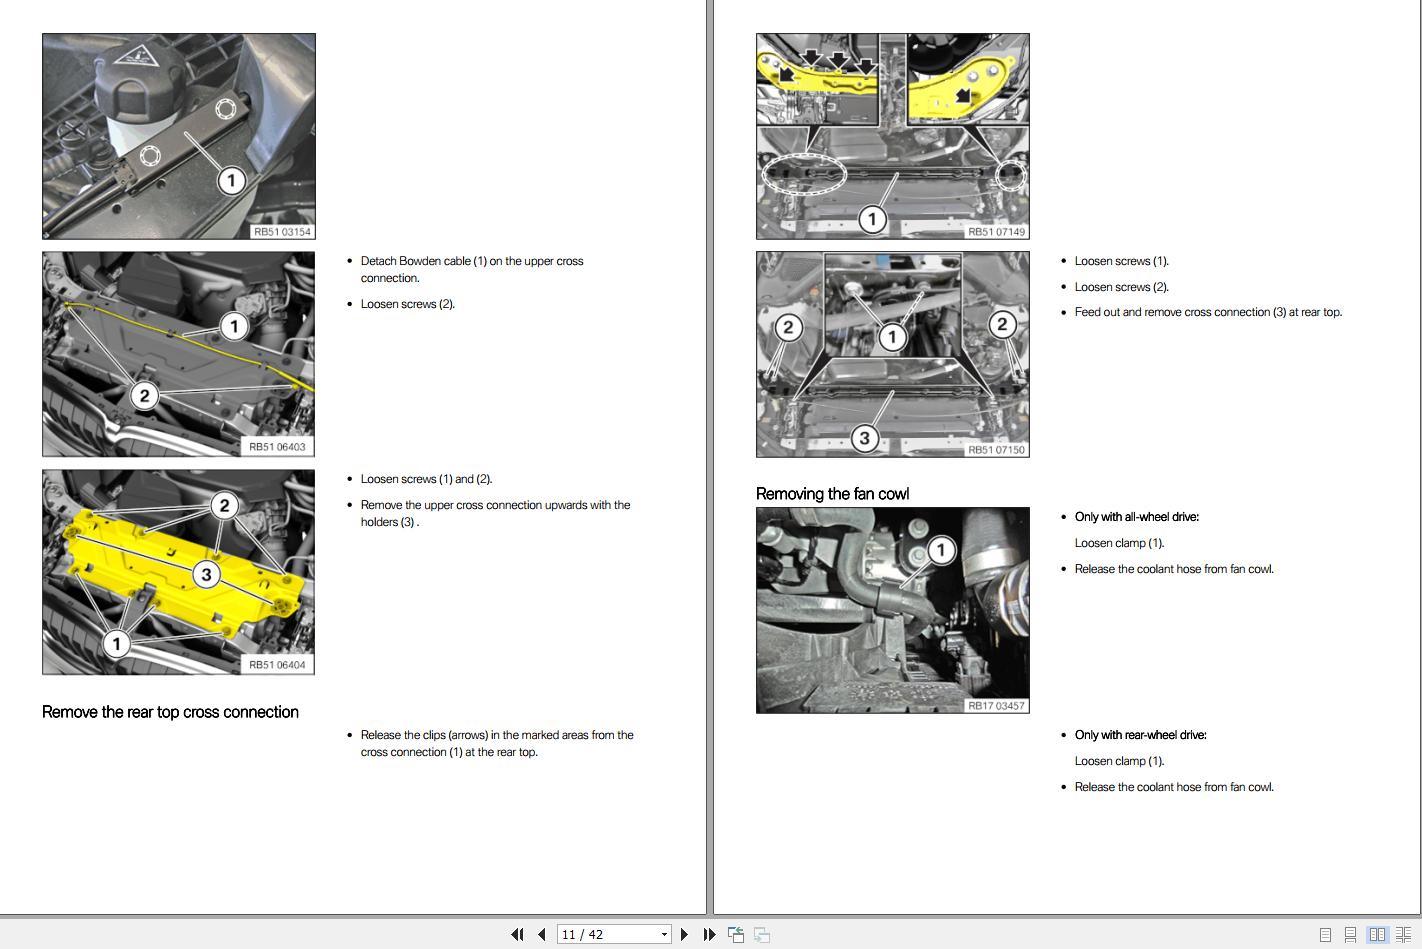Go to the first page

(x=517, y=934)
